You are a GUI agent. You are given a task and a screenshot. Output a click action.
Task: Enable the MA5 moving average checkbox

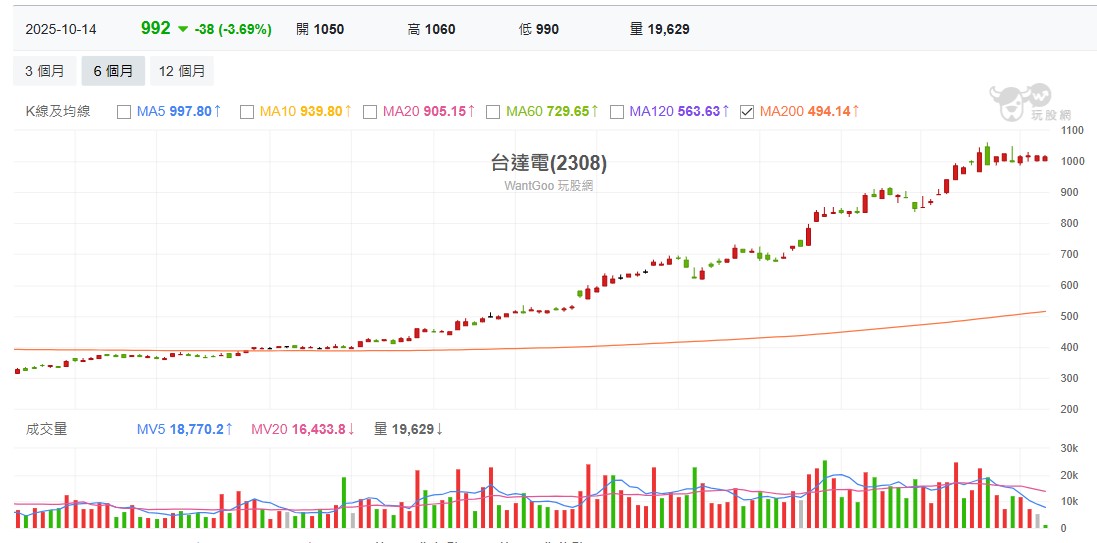pos(124,111)
